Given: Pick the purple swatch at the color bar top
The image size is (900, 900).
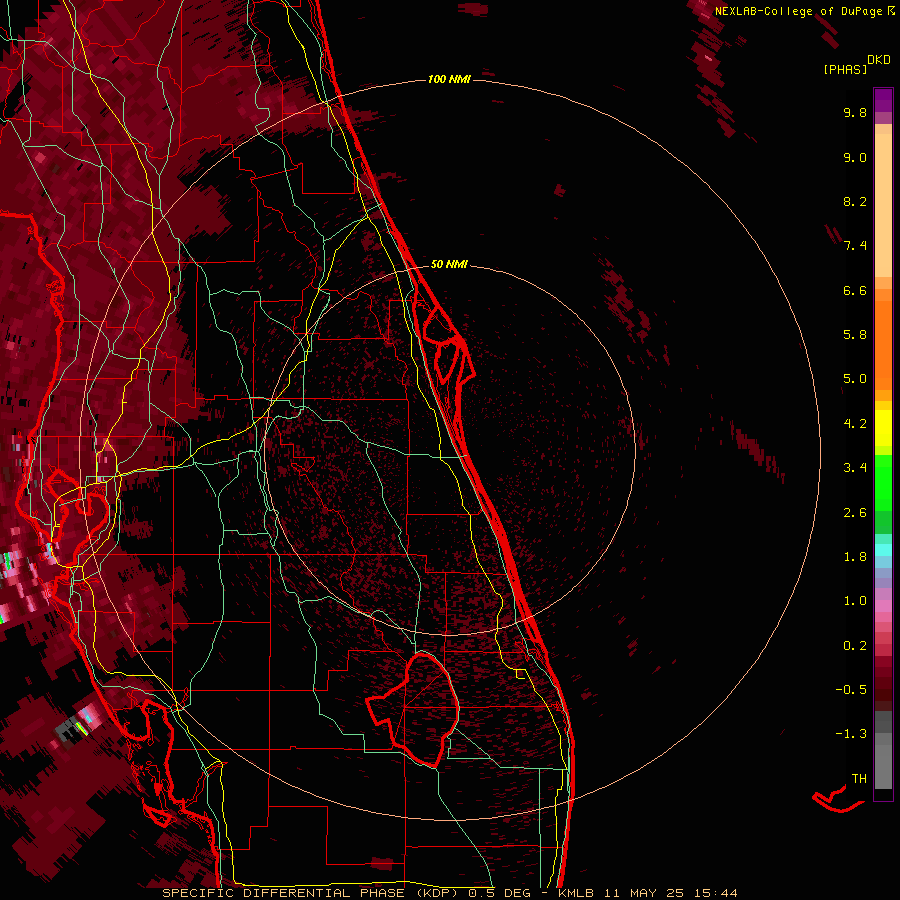Looking at the screenshot, I should pyautogui.click(x=883, y=100).
